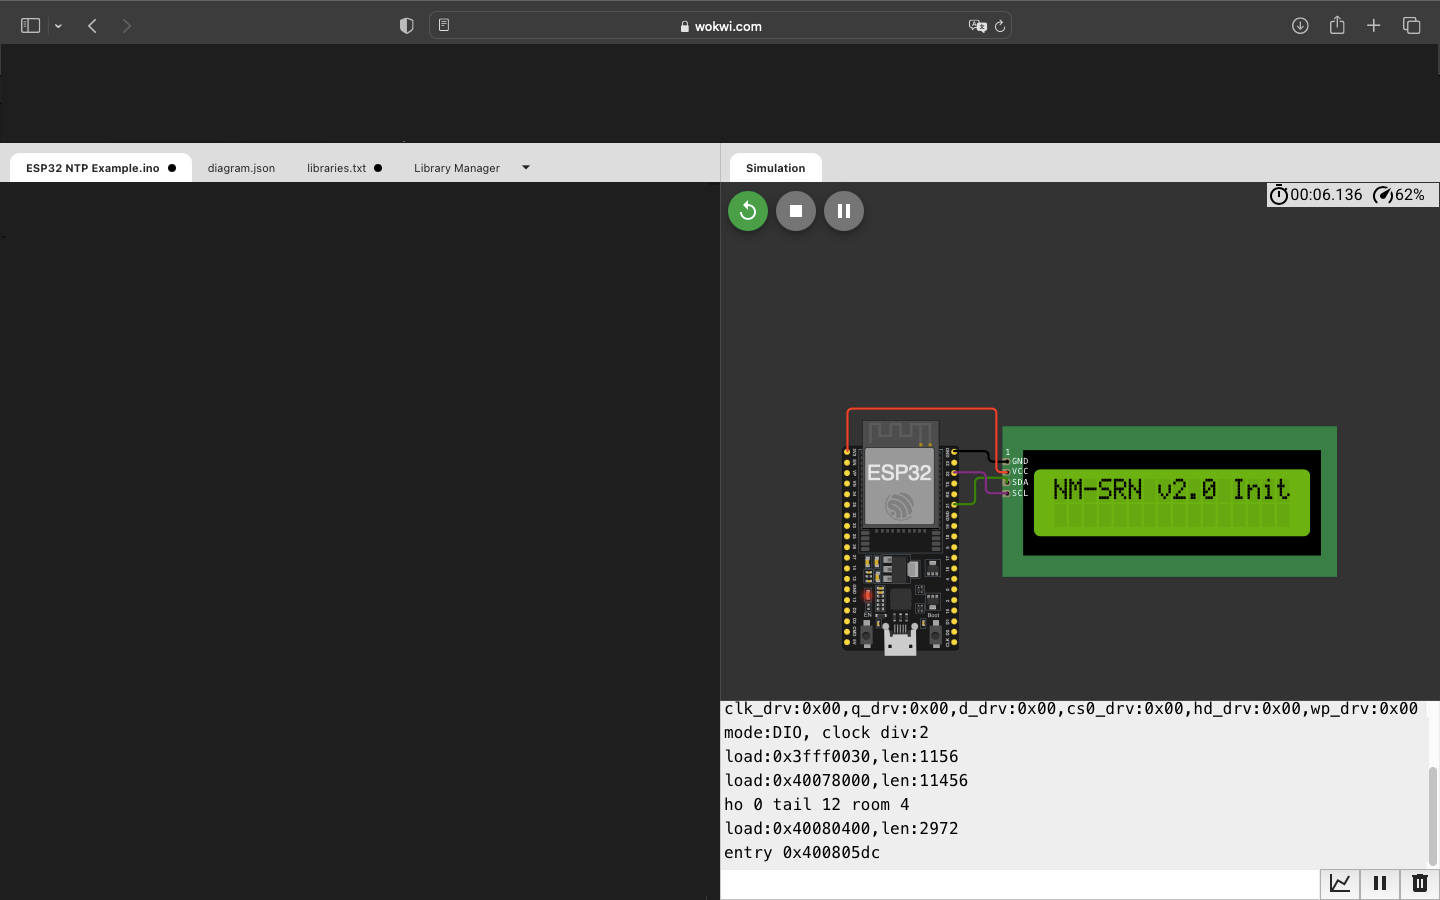Image resolution: width=1440 pixels, height=900 pixels.
Task: Open privacy shield report
Action: [406, 26]
